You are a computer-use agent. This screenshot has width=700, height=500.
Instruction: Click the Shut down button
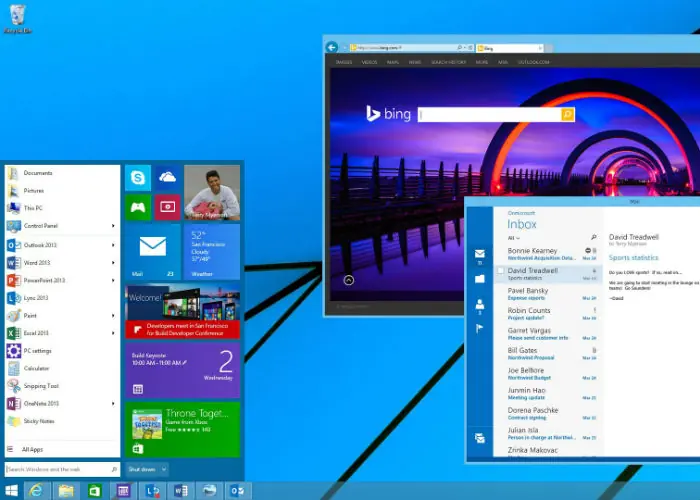(142, 469)
